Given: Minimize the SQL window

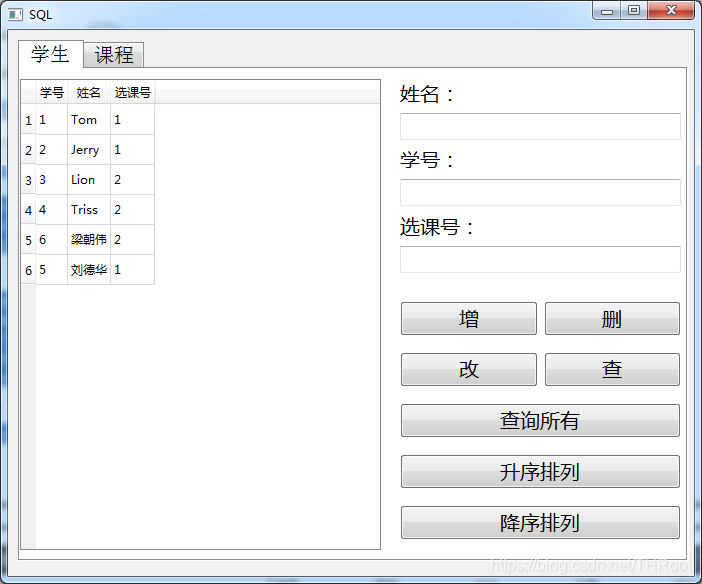Looking at the screenshot, I should point(607,11).
